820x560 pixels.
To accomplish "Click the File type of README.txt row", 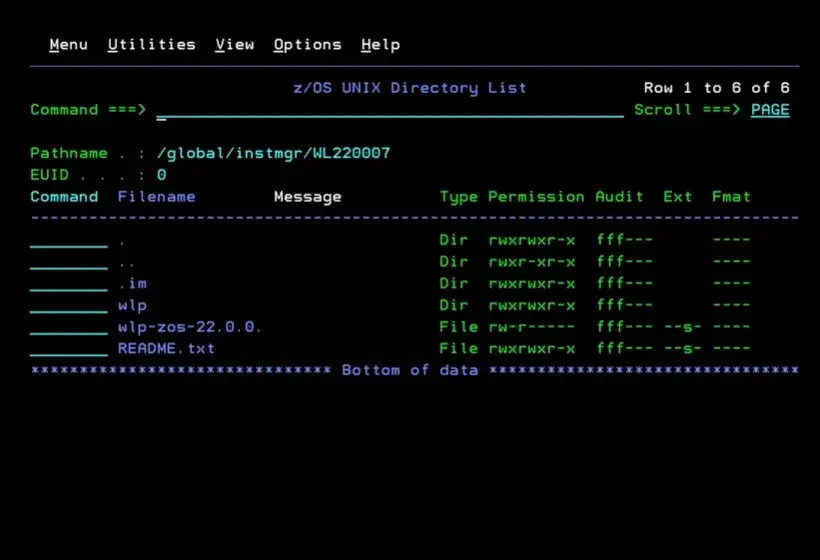I will click(459, 349).
